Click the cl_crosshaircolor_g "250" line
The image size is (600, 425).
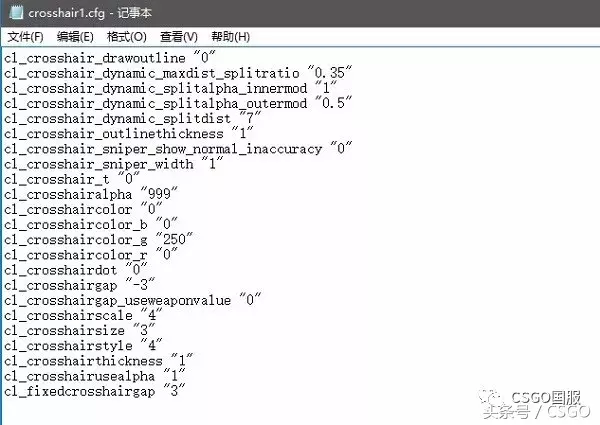(98, 239)
